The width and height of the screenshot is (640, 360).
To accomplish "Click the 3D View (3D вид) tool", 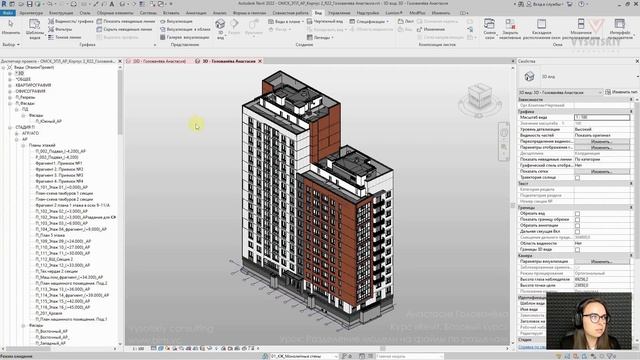I will 220,29.
